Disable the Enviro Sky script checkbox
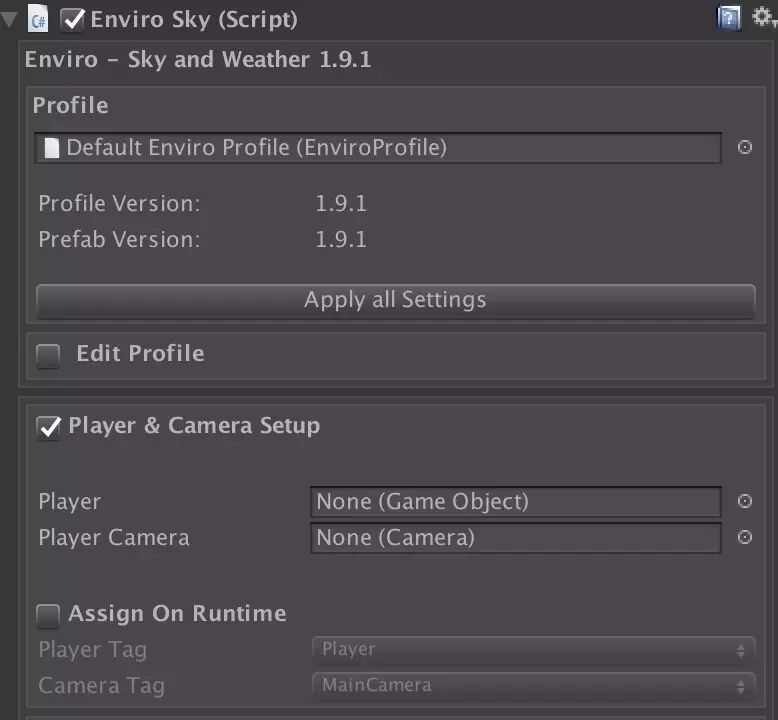 tap(72, 20)
